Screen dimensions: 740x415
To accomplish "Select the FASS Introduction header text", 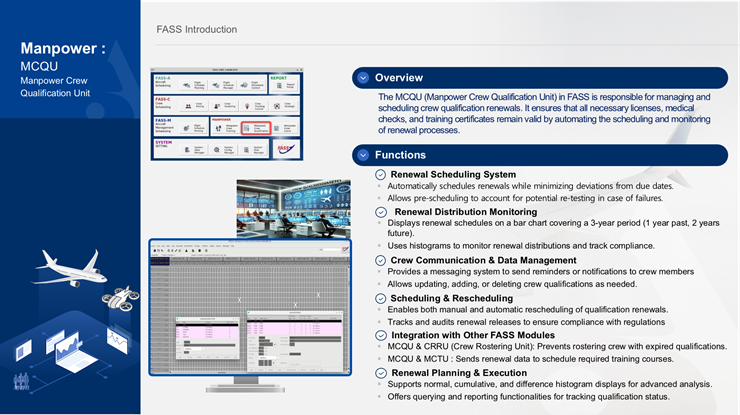I will pyautogui.click(x=197, y=29).
